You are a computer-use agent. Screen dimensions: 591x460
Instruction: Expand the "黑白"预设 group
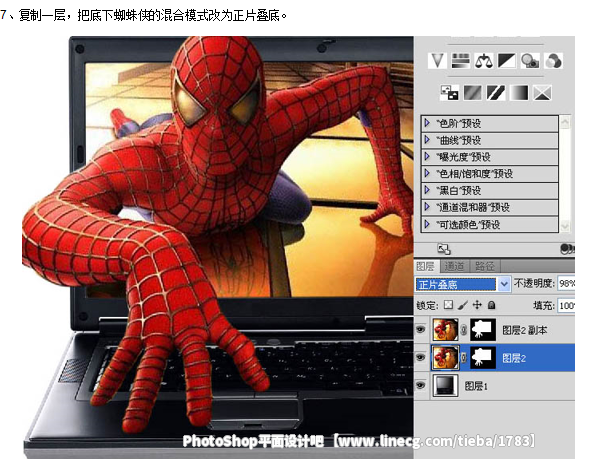(x=427, y=190)
